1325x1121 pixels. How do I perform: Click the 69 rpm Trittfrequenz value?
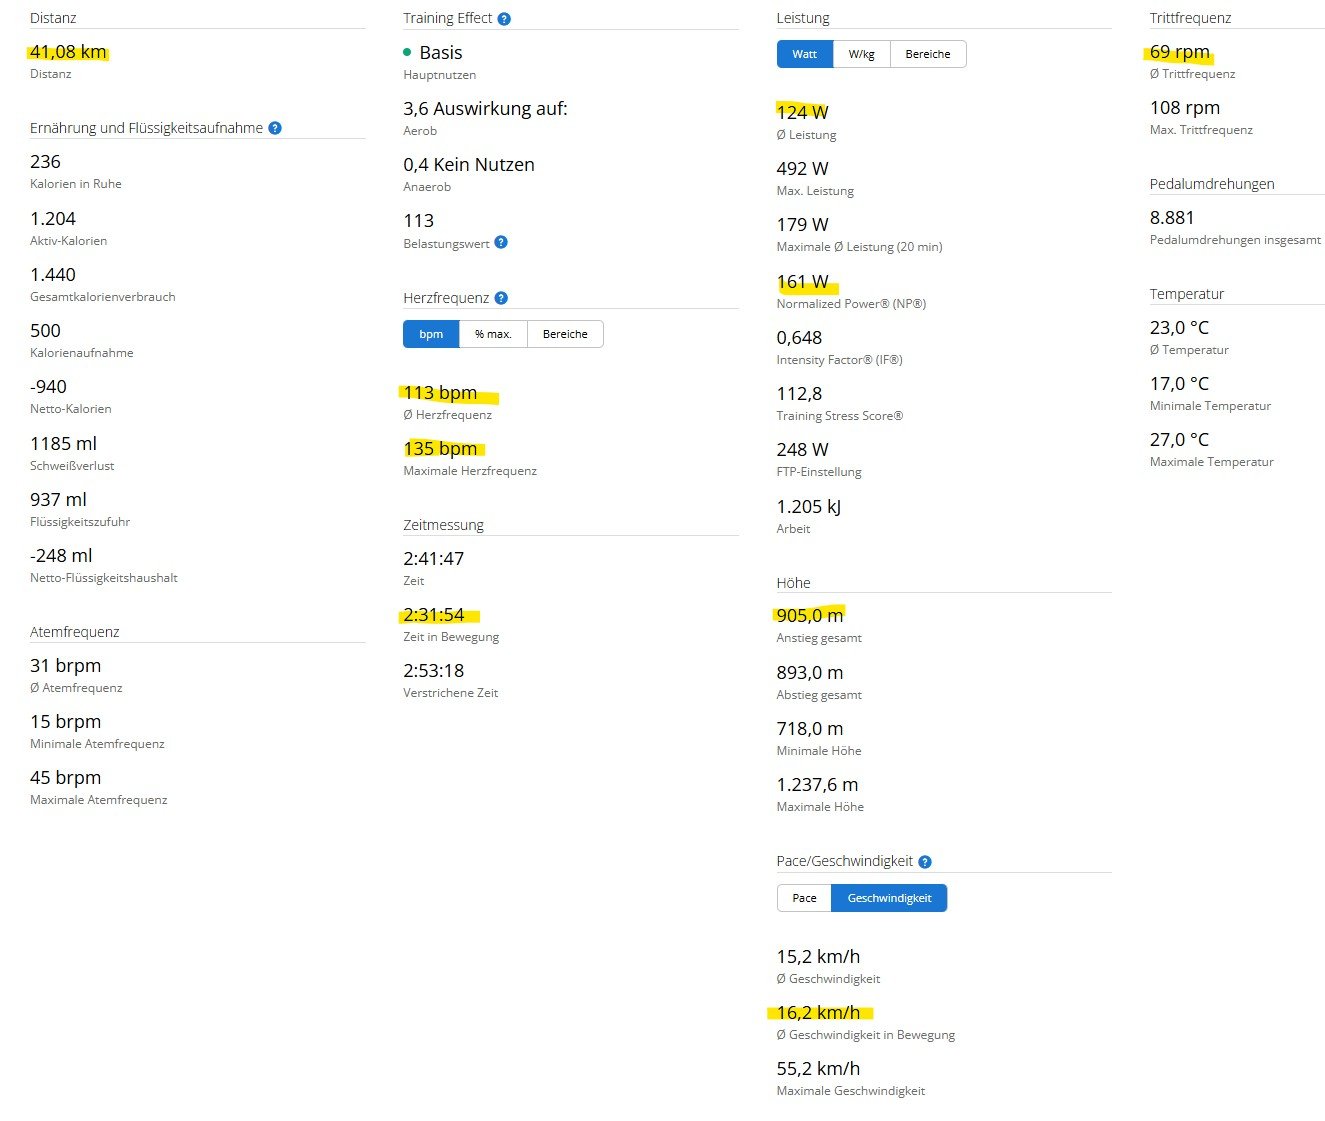pyautogui.click(x=1180, y=52)
